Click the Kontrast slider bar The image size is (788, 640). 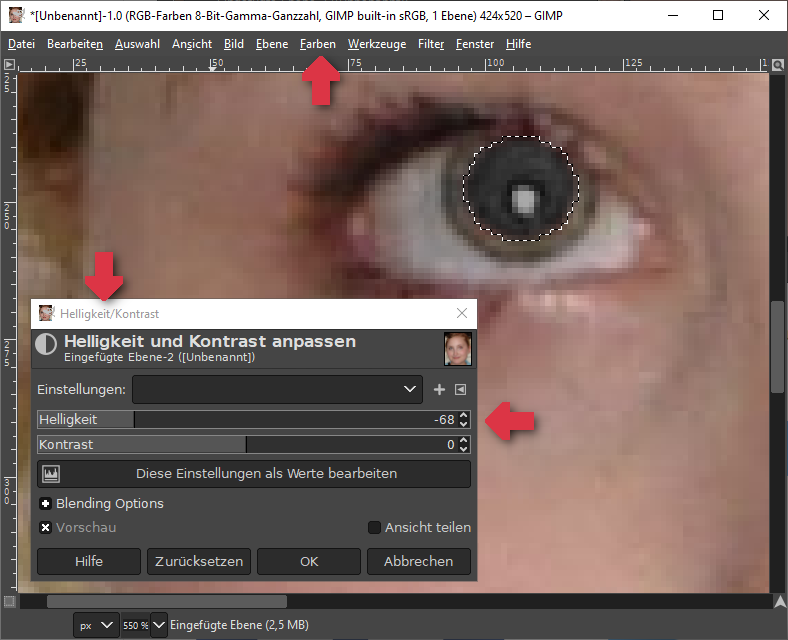[x=240, y=444]
